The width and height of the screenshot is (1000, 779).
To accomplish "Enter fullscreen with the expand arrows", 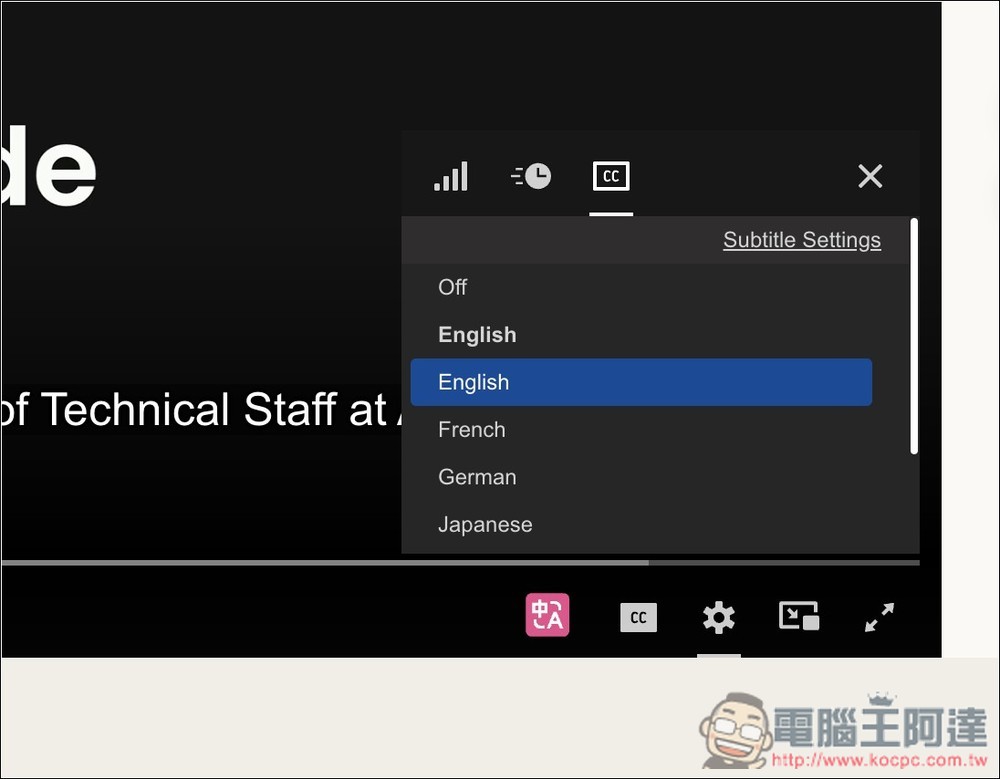I will pyautogui.click(x=879, y=618).
